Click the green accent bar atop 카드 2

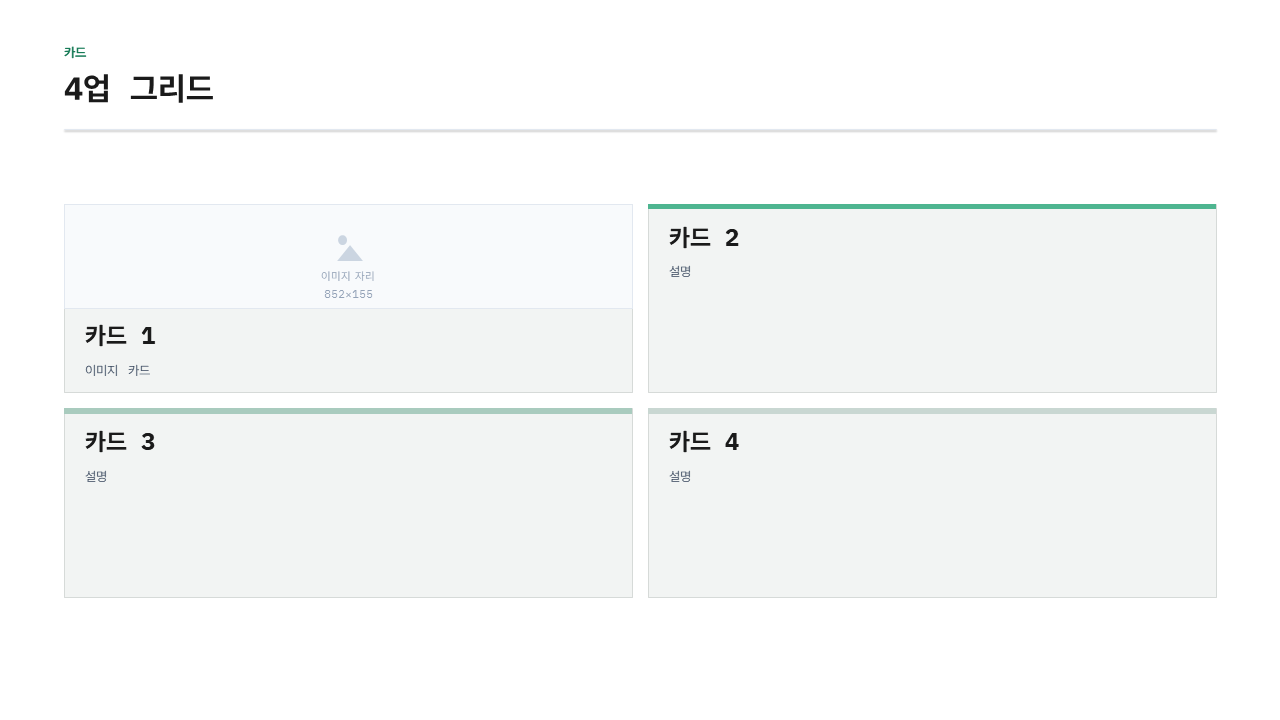[932, 207]
